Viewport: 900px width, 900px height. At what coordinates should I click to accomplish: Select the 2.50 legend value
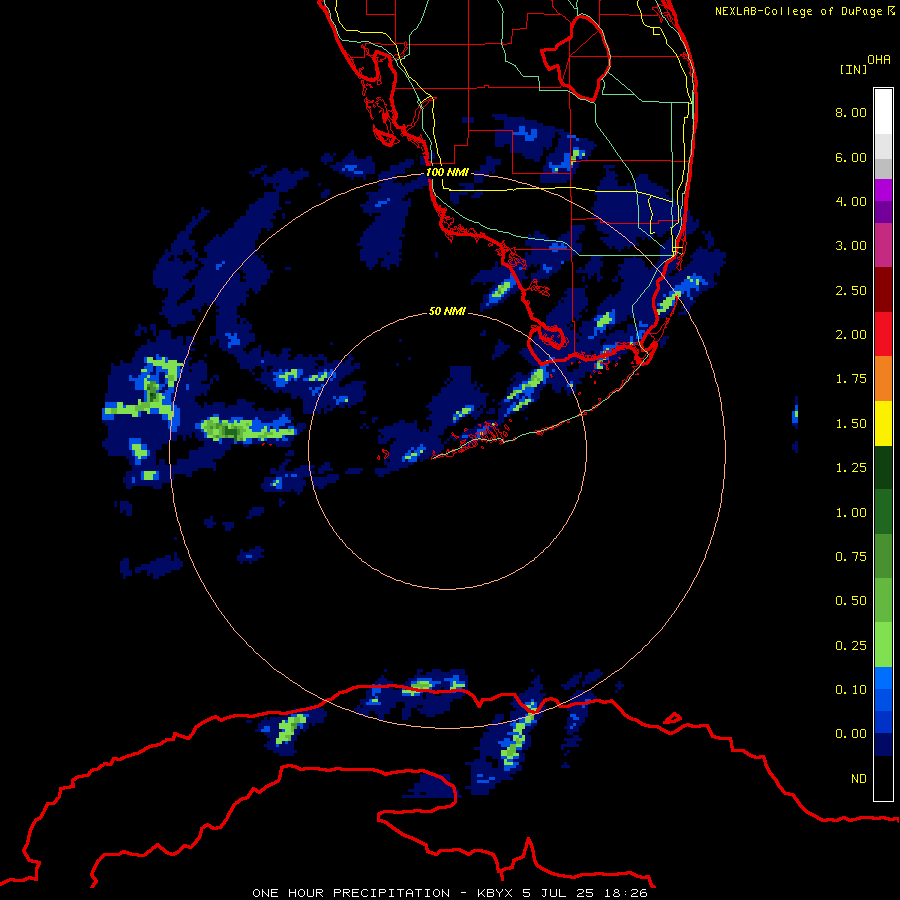tap(851, 290)
